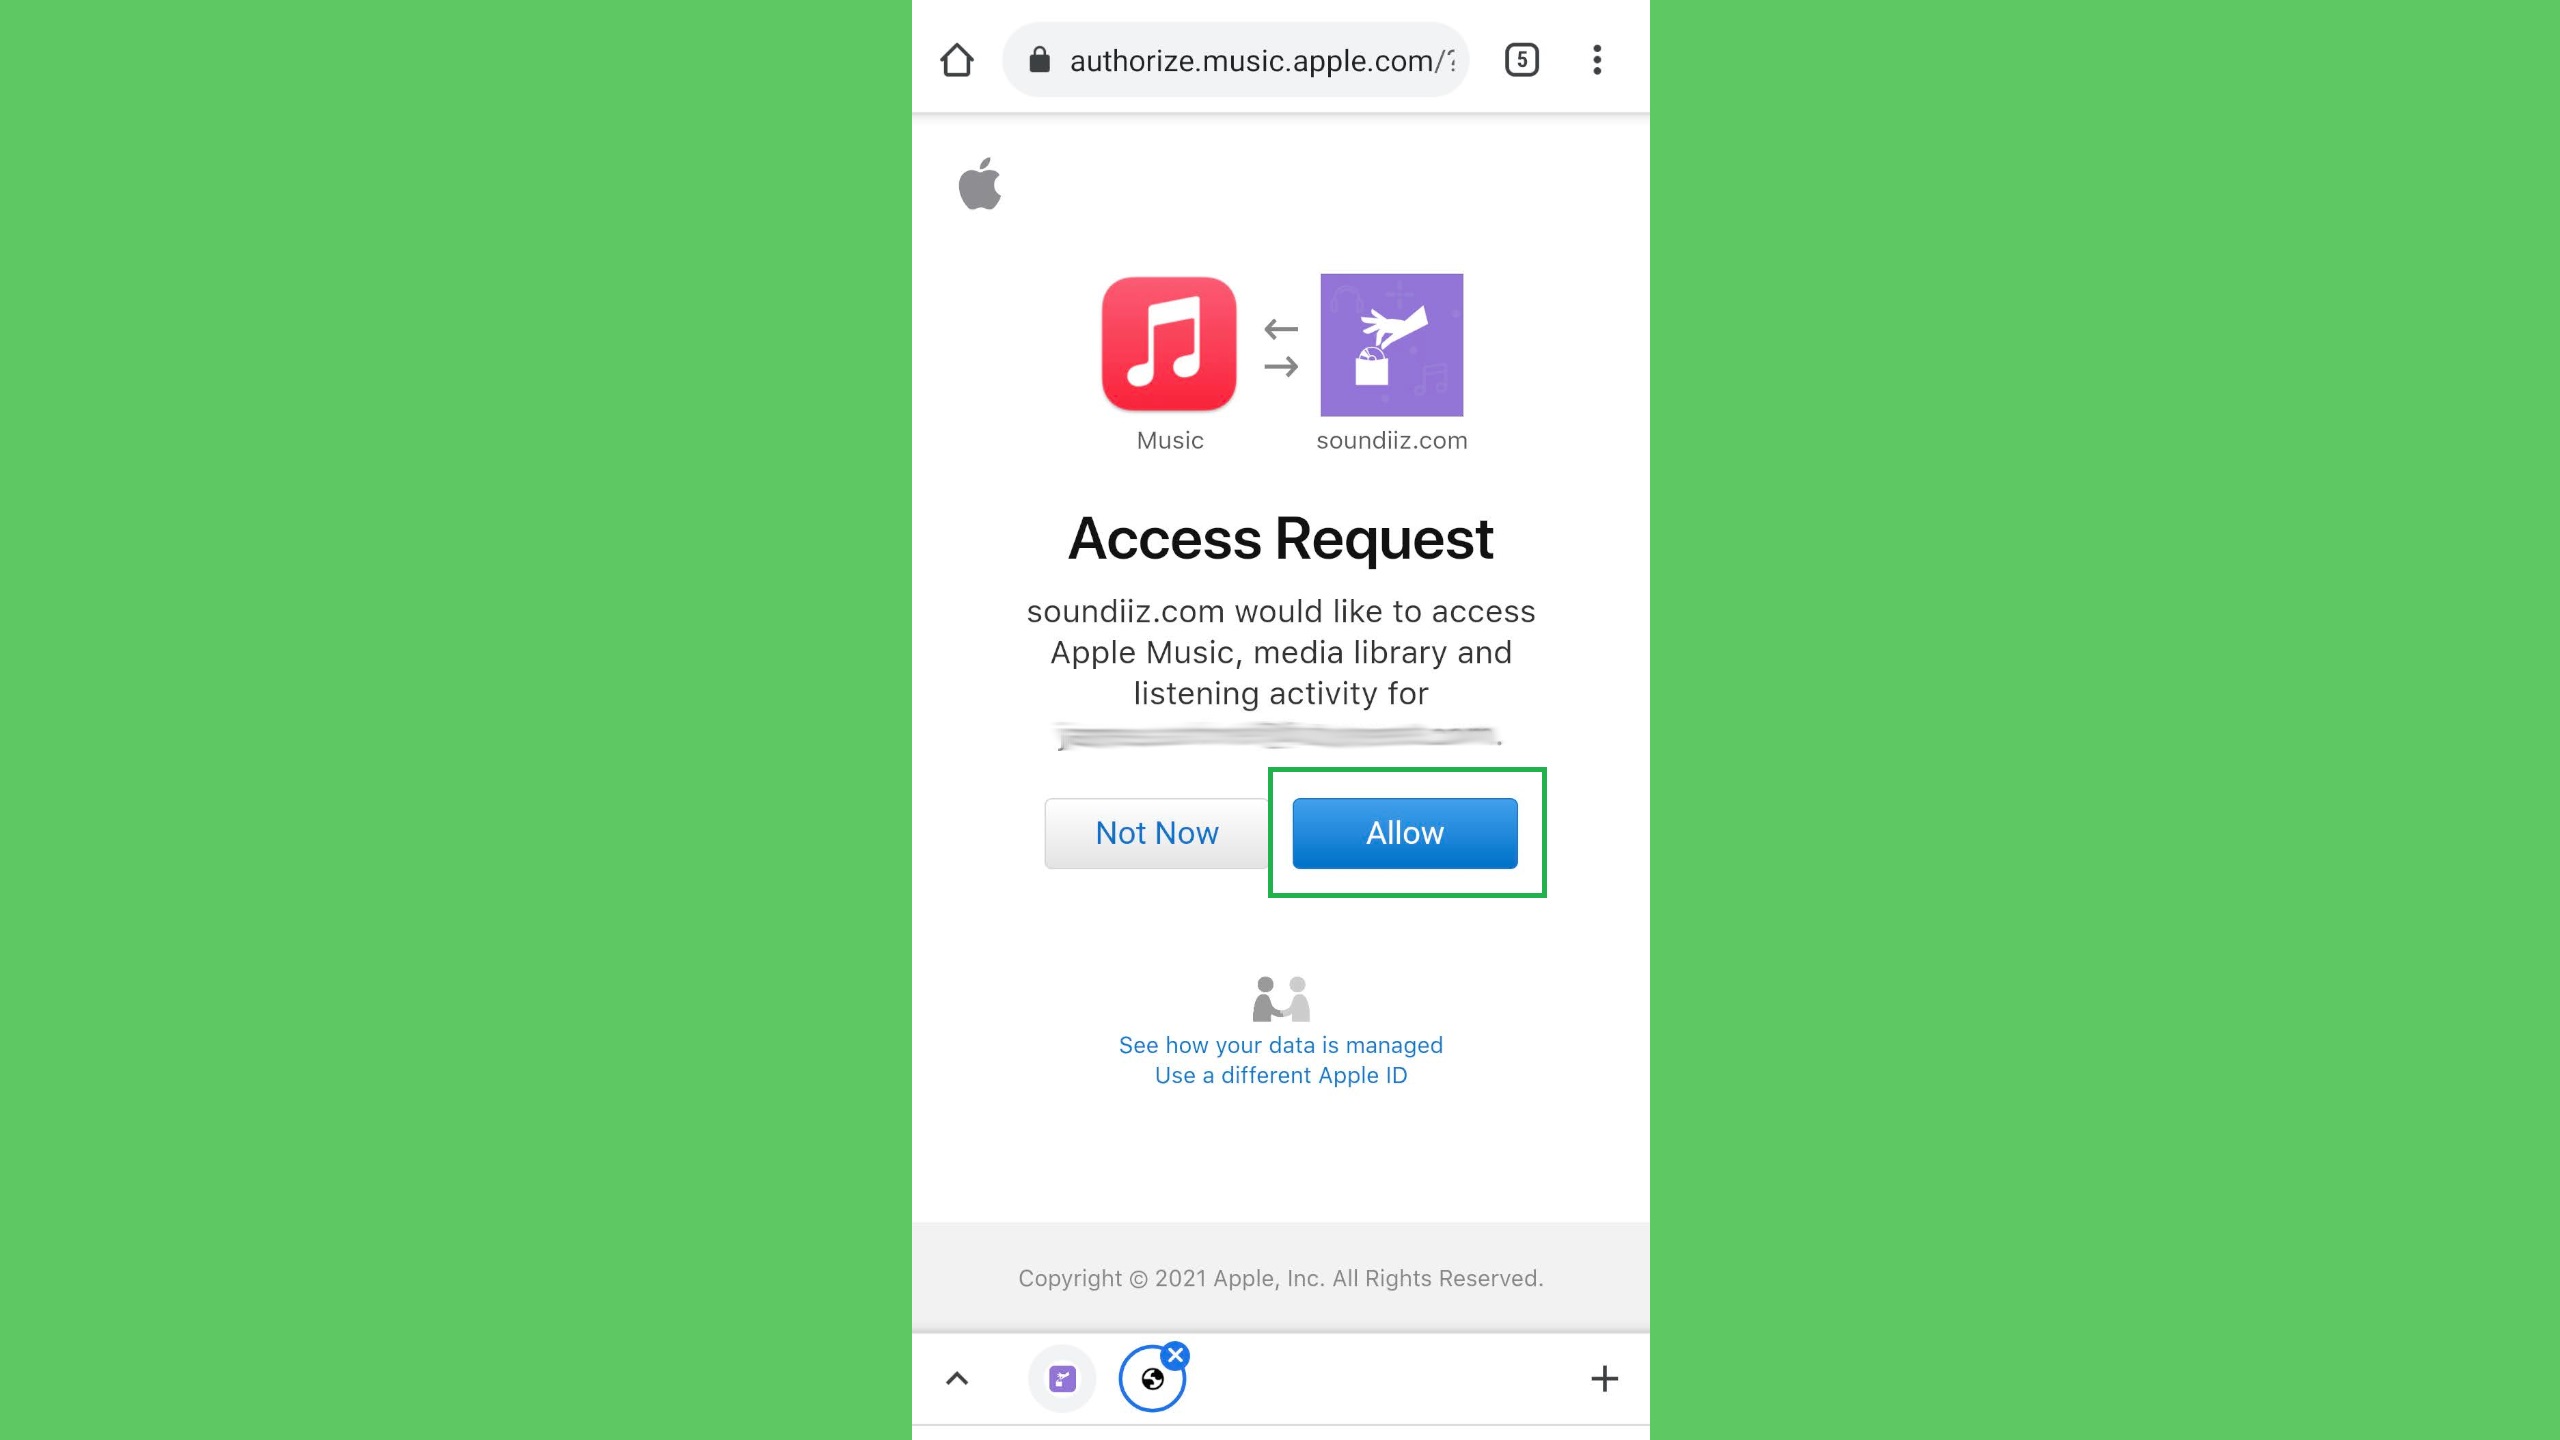This screenshot has height=1440, width=2560.
Task: Click Not Now to decline access
Action: 1155,832
